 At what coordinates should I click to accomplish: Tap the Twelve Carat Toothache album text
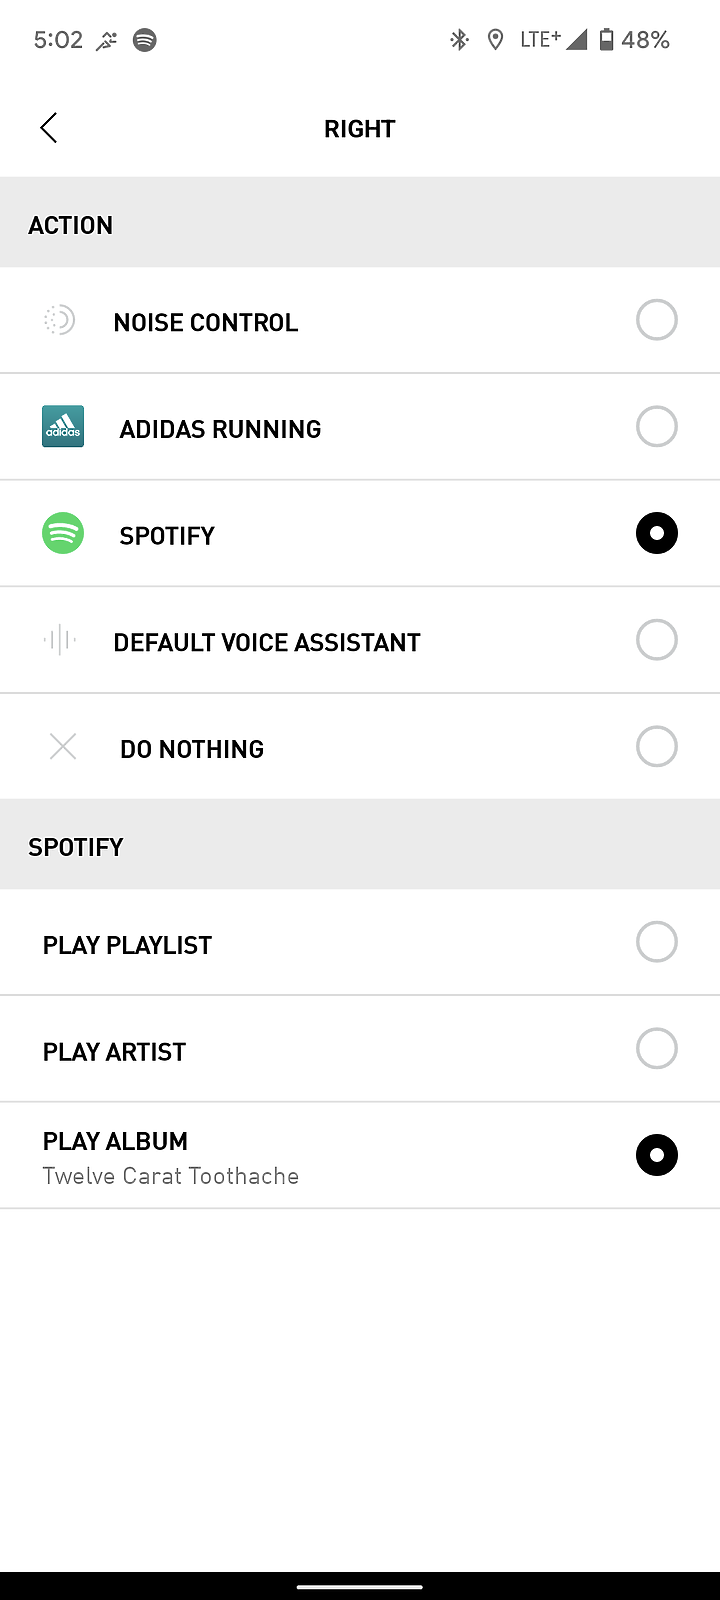171,1176
